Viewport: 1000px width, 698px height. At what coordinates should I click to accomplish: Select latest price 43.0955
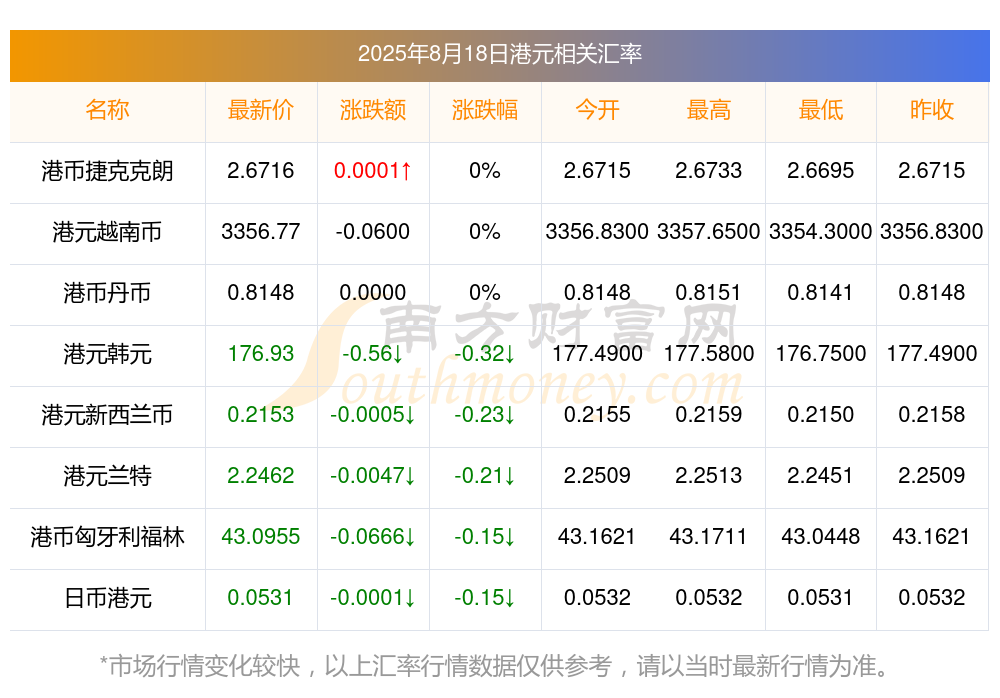[x=261, y=537]
